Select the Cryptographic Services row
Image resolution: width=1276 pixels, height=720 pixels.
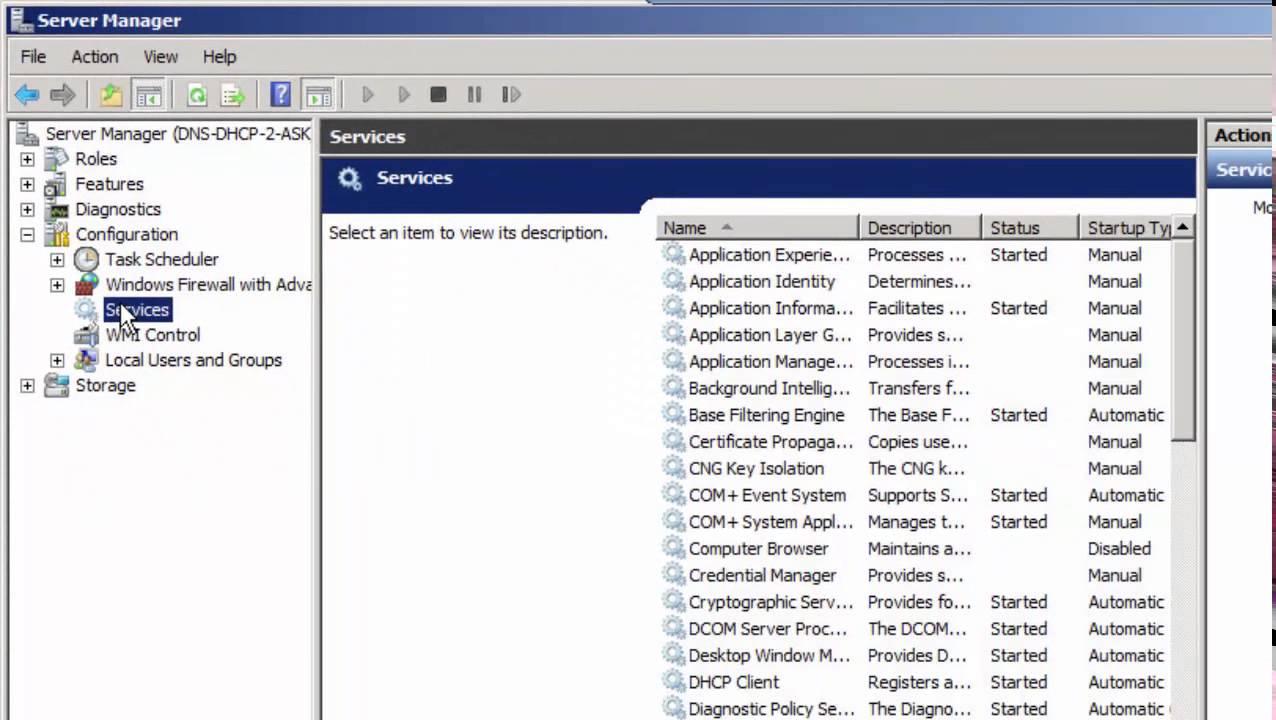coord(915,602)
